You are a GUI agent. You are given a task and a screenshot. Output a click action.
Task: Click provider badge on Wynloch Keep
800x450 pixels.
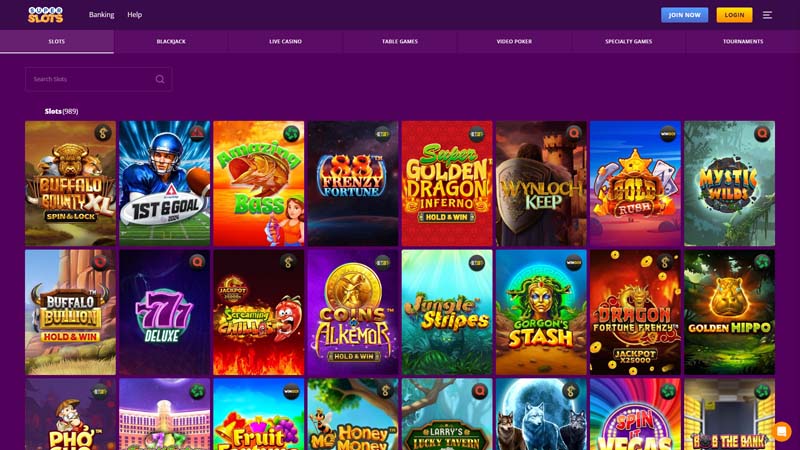click(x=573, y=134)
